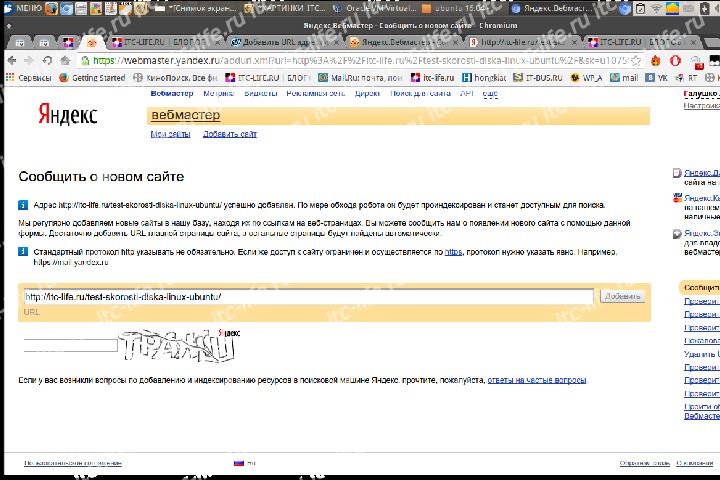Open the Обратная связь footer link

[645, 463]
